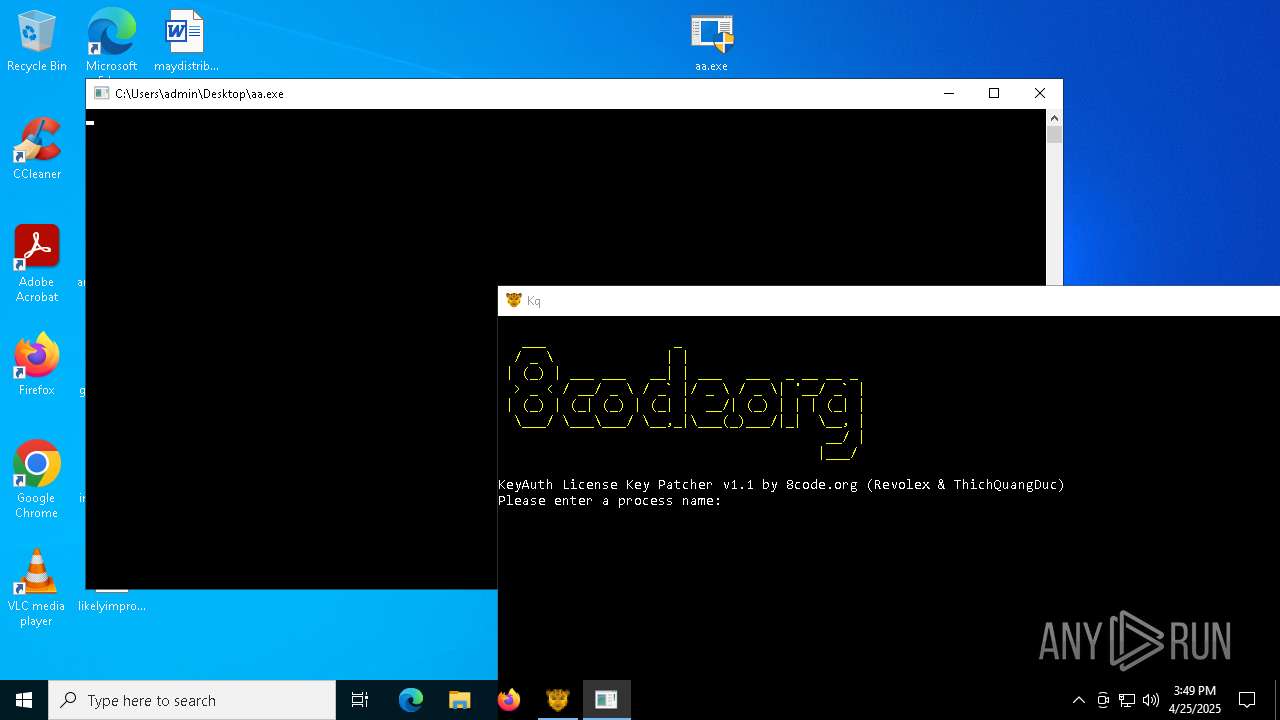Viewport: 1280px width, 720px height.
Task: Select the aa.exe desktop icon
Action: (711, 42)
